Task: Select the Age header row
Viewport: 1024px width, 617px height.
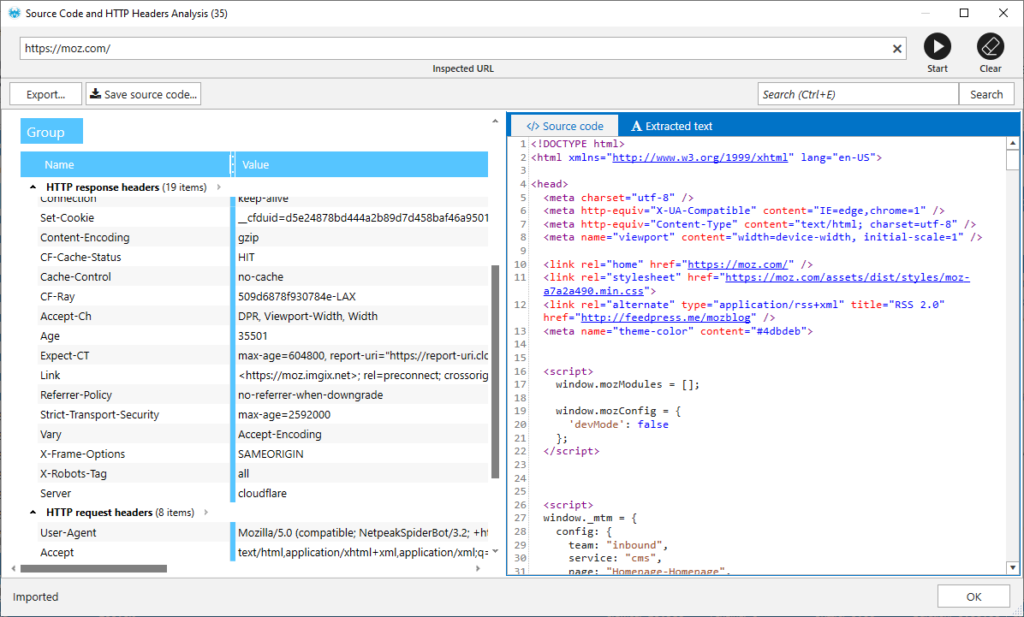Action: (x=263, y=336)
